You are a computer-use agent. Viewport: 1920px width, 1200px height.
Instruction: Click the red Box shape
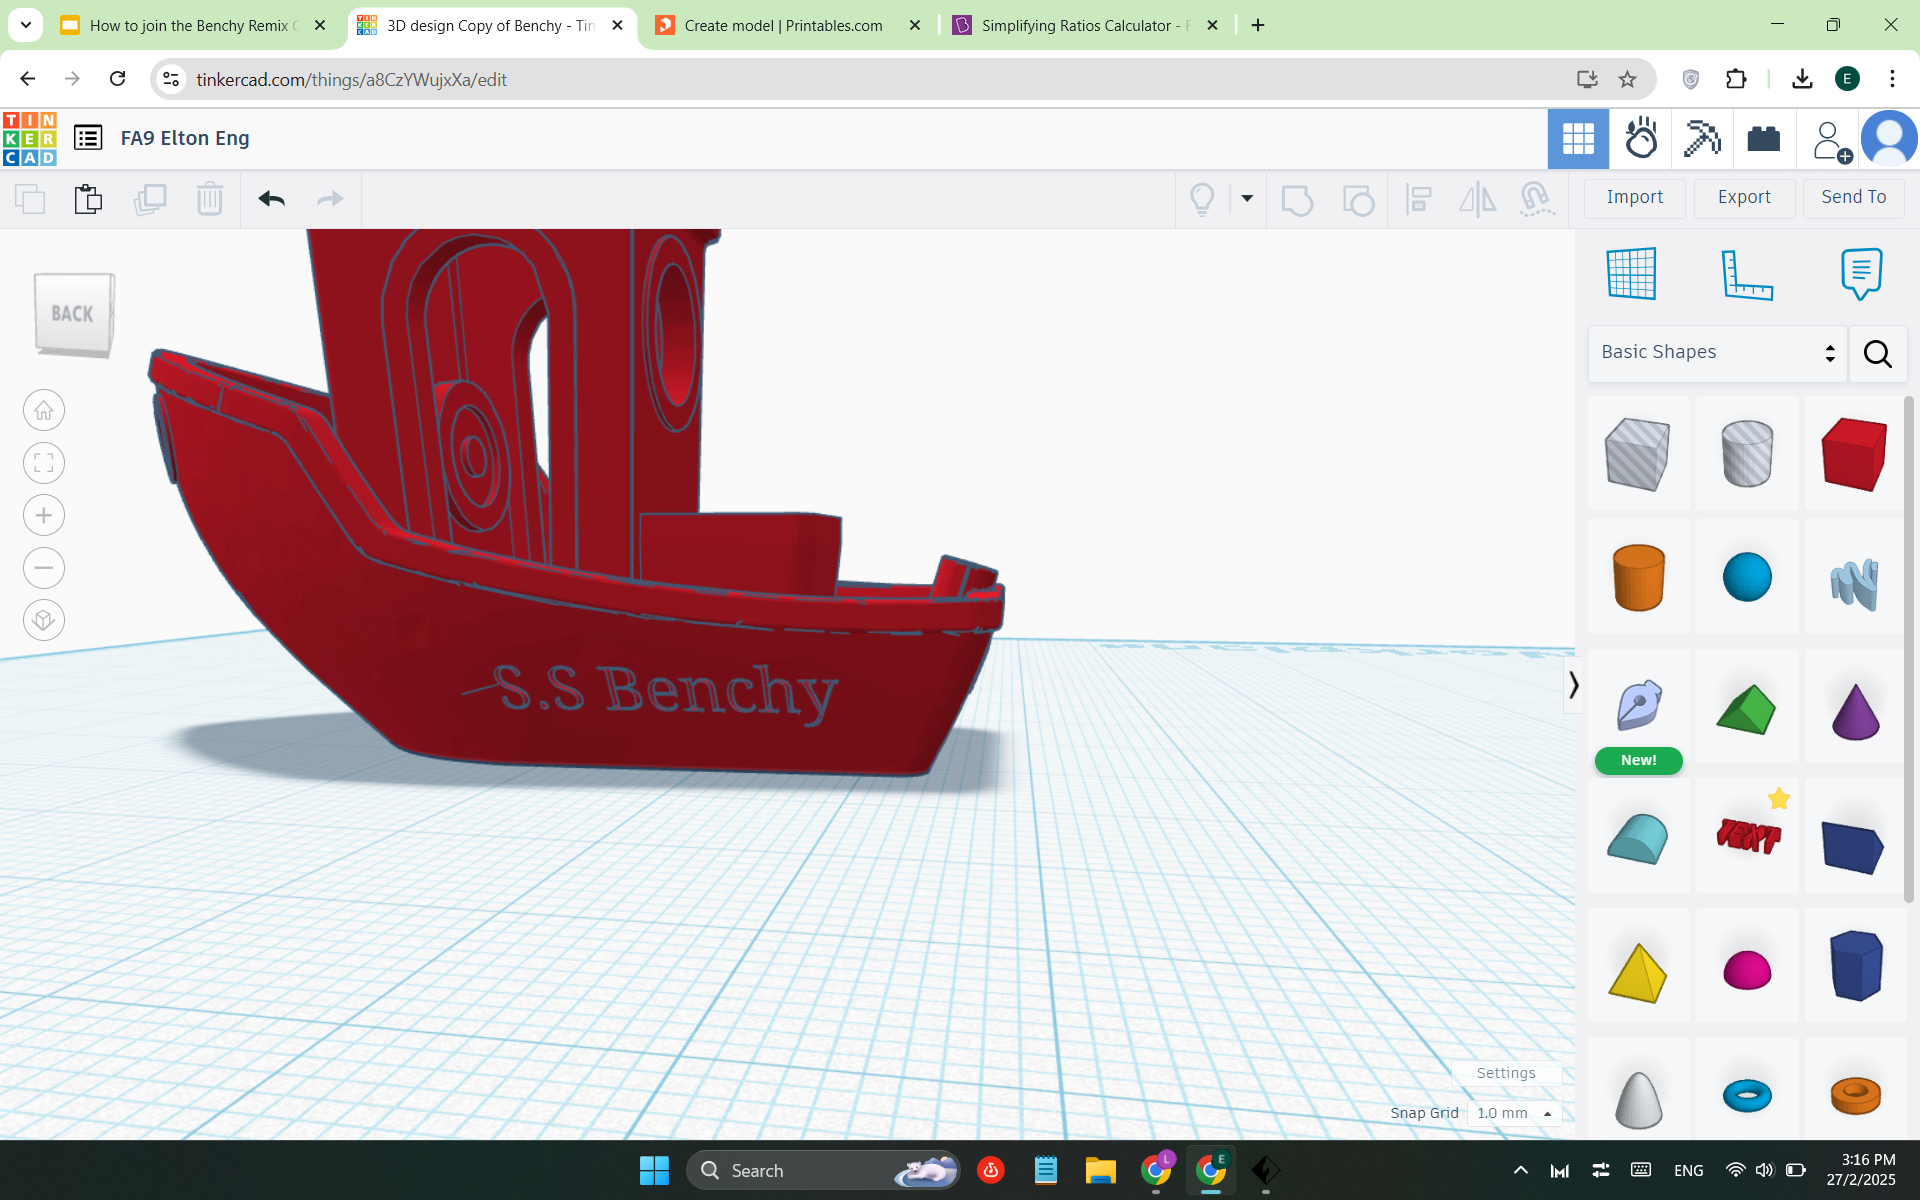point(1854,453)
